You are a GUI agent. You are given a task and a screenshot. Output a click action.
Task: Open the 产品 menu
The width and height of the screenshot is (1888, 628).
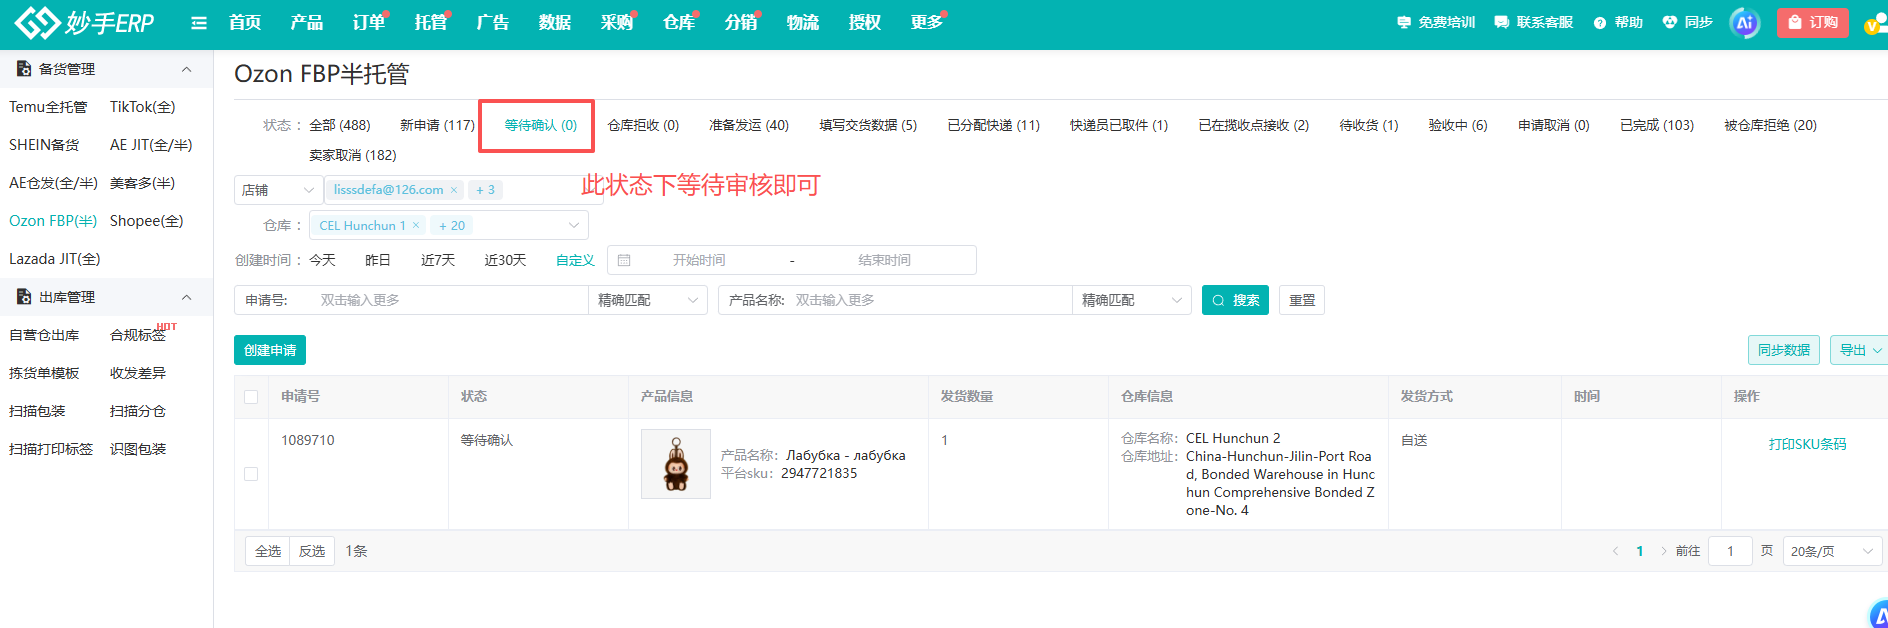(x=307, y=22)
